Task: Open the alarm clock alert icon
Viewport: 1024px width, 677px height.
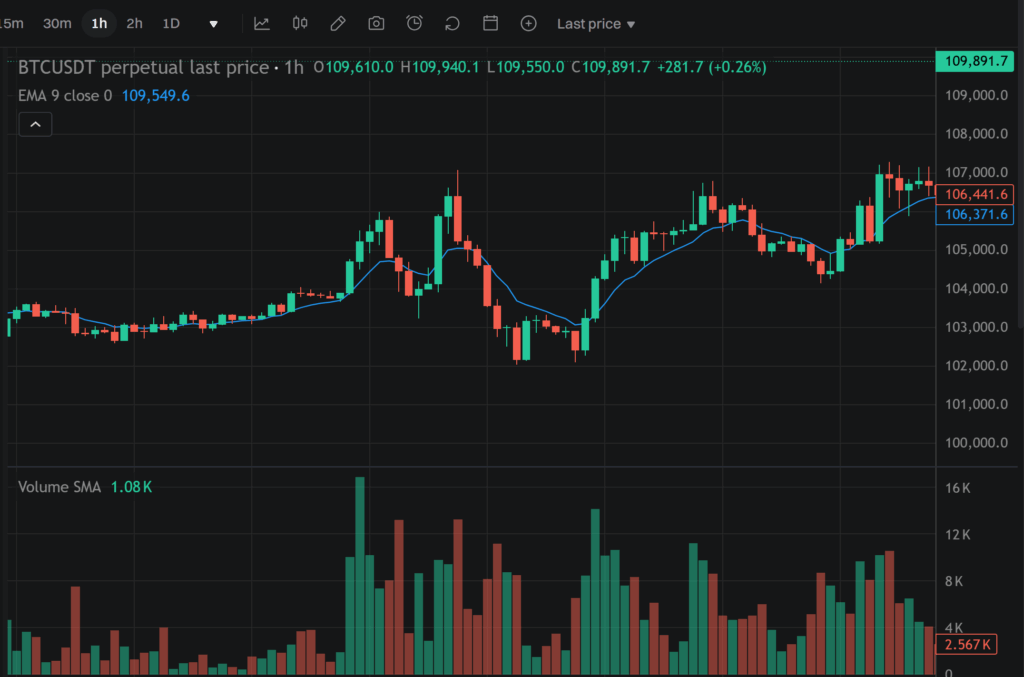Action: pos(414,23)
